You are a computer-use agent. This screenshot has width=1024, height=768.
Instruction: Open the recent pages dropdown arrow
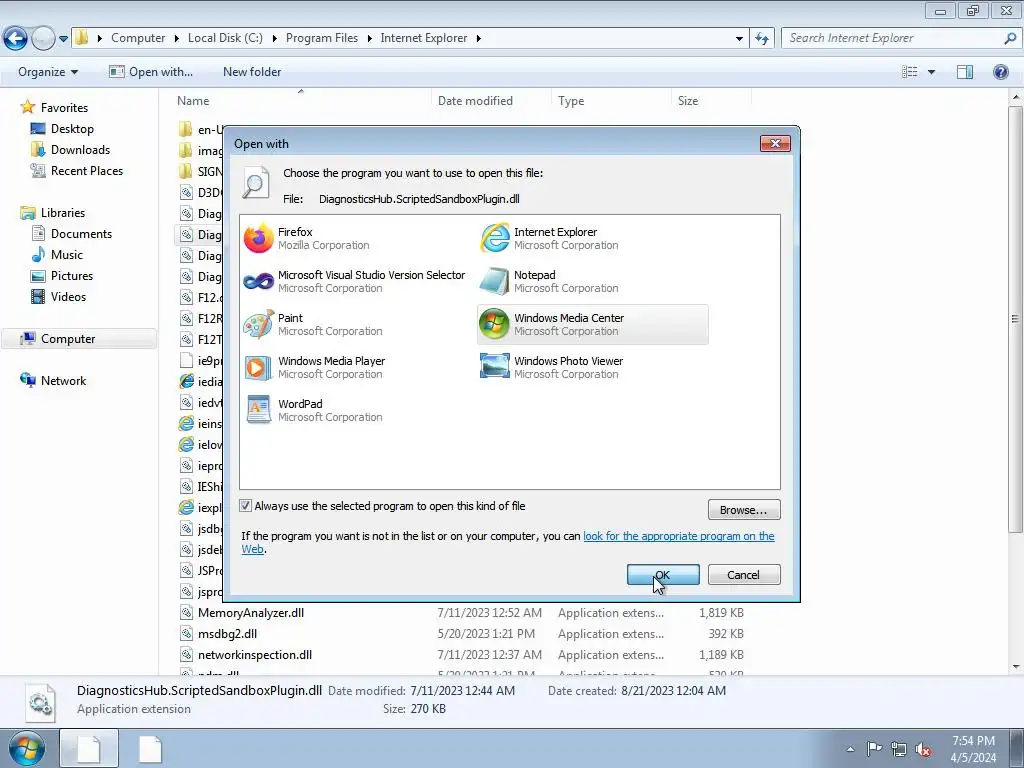pos(63,39)
